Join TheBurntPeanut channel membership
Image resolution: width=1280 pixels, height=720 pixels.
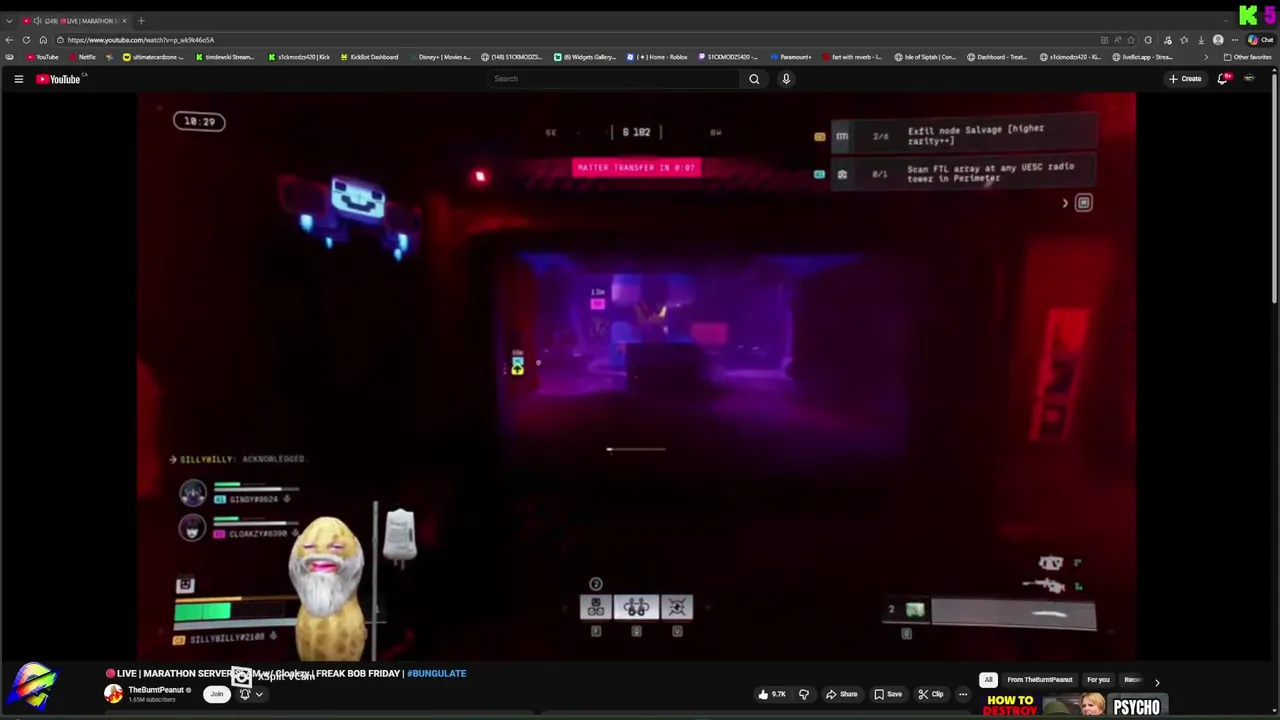[x=216, y=694]
